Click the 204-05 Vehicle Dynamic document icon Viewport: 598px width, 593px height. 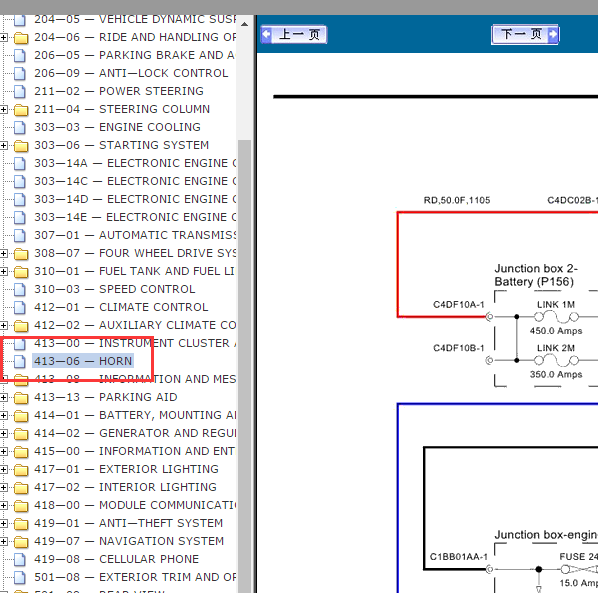(20, 20)
